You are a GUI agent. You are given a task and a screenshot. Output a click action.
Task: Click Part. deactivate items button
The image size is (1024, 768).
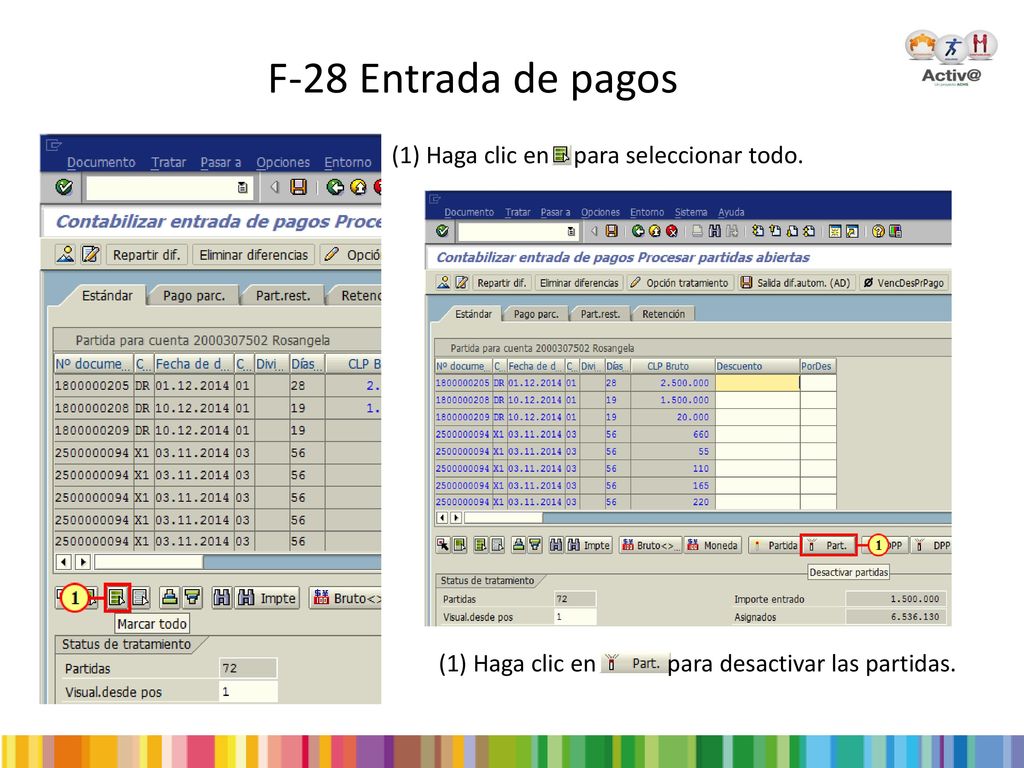pyautogui.click(x=828, y=545)
